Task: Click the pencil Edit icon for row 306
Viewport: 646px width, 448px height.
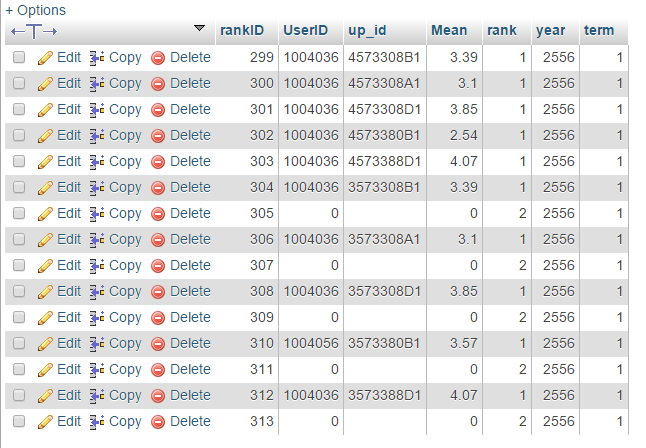Action: (45, 240)
